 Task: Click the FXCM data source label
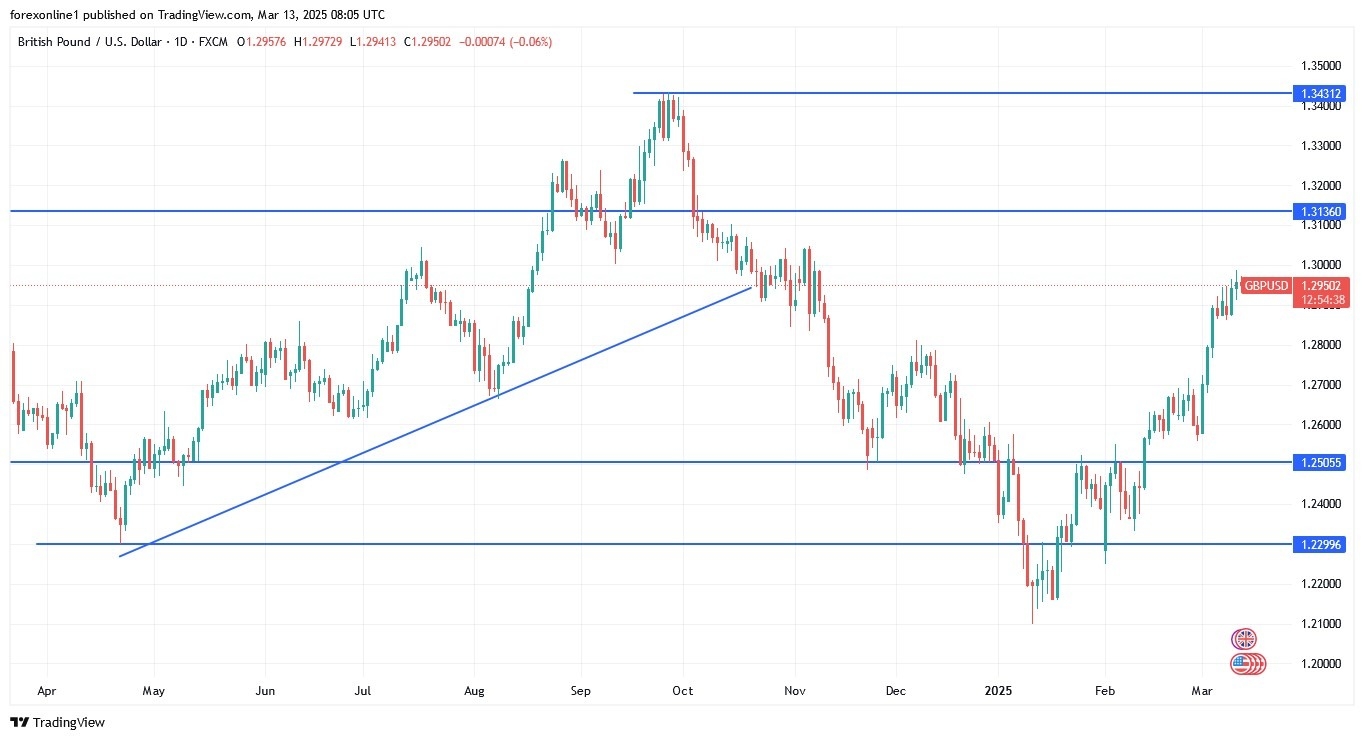point(216,42)
